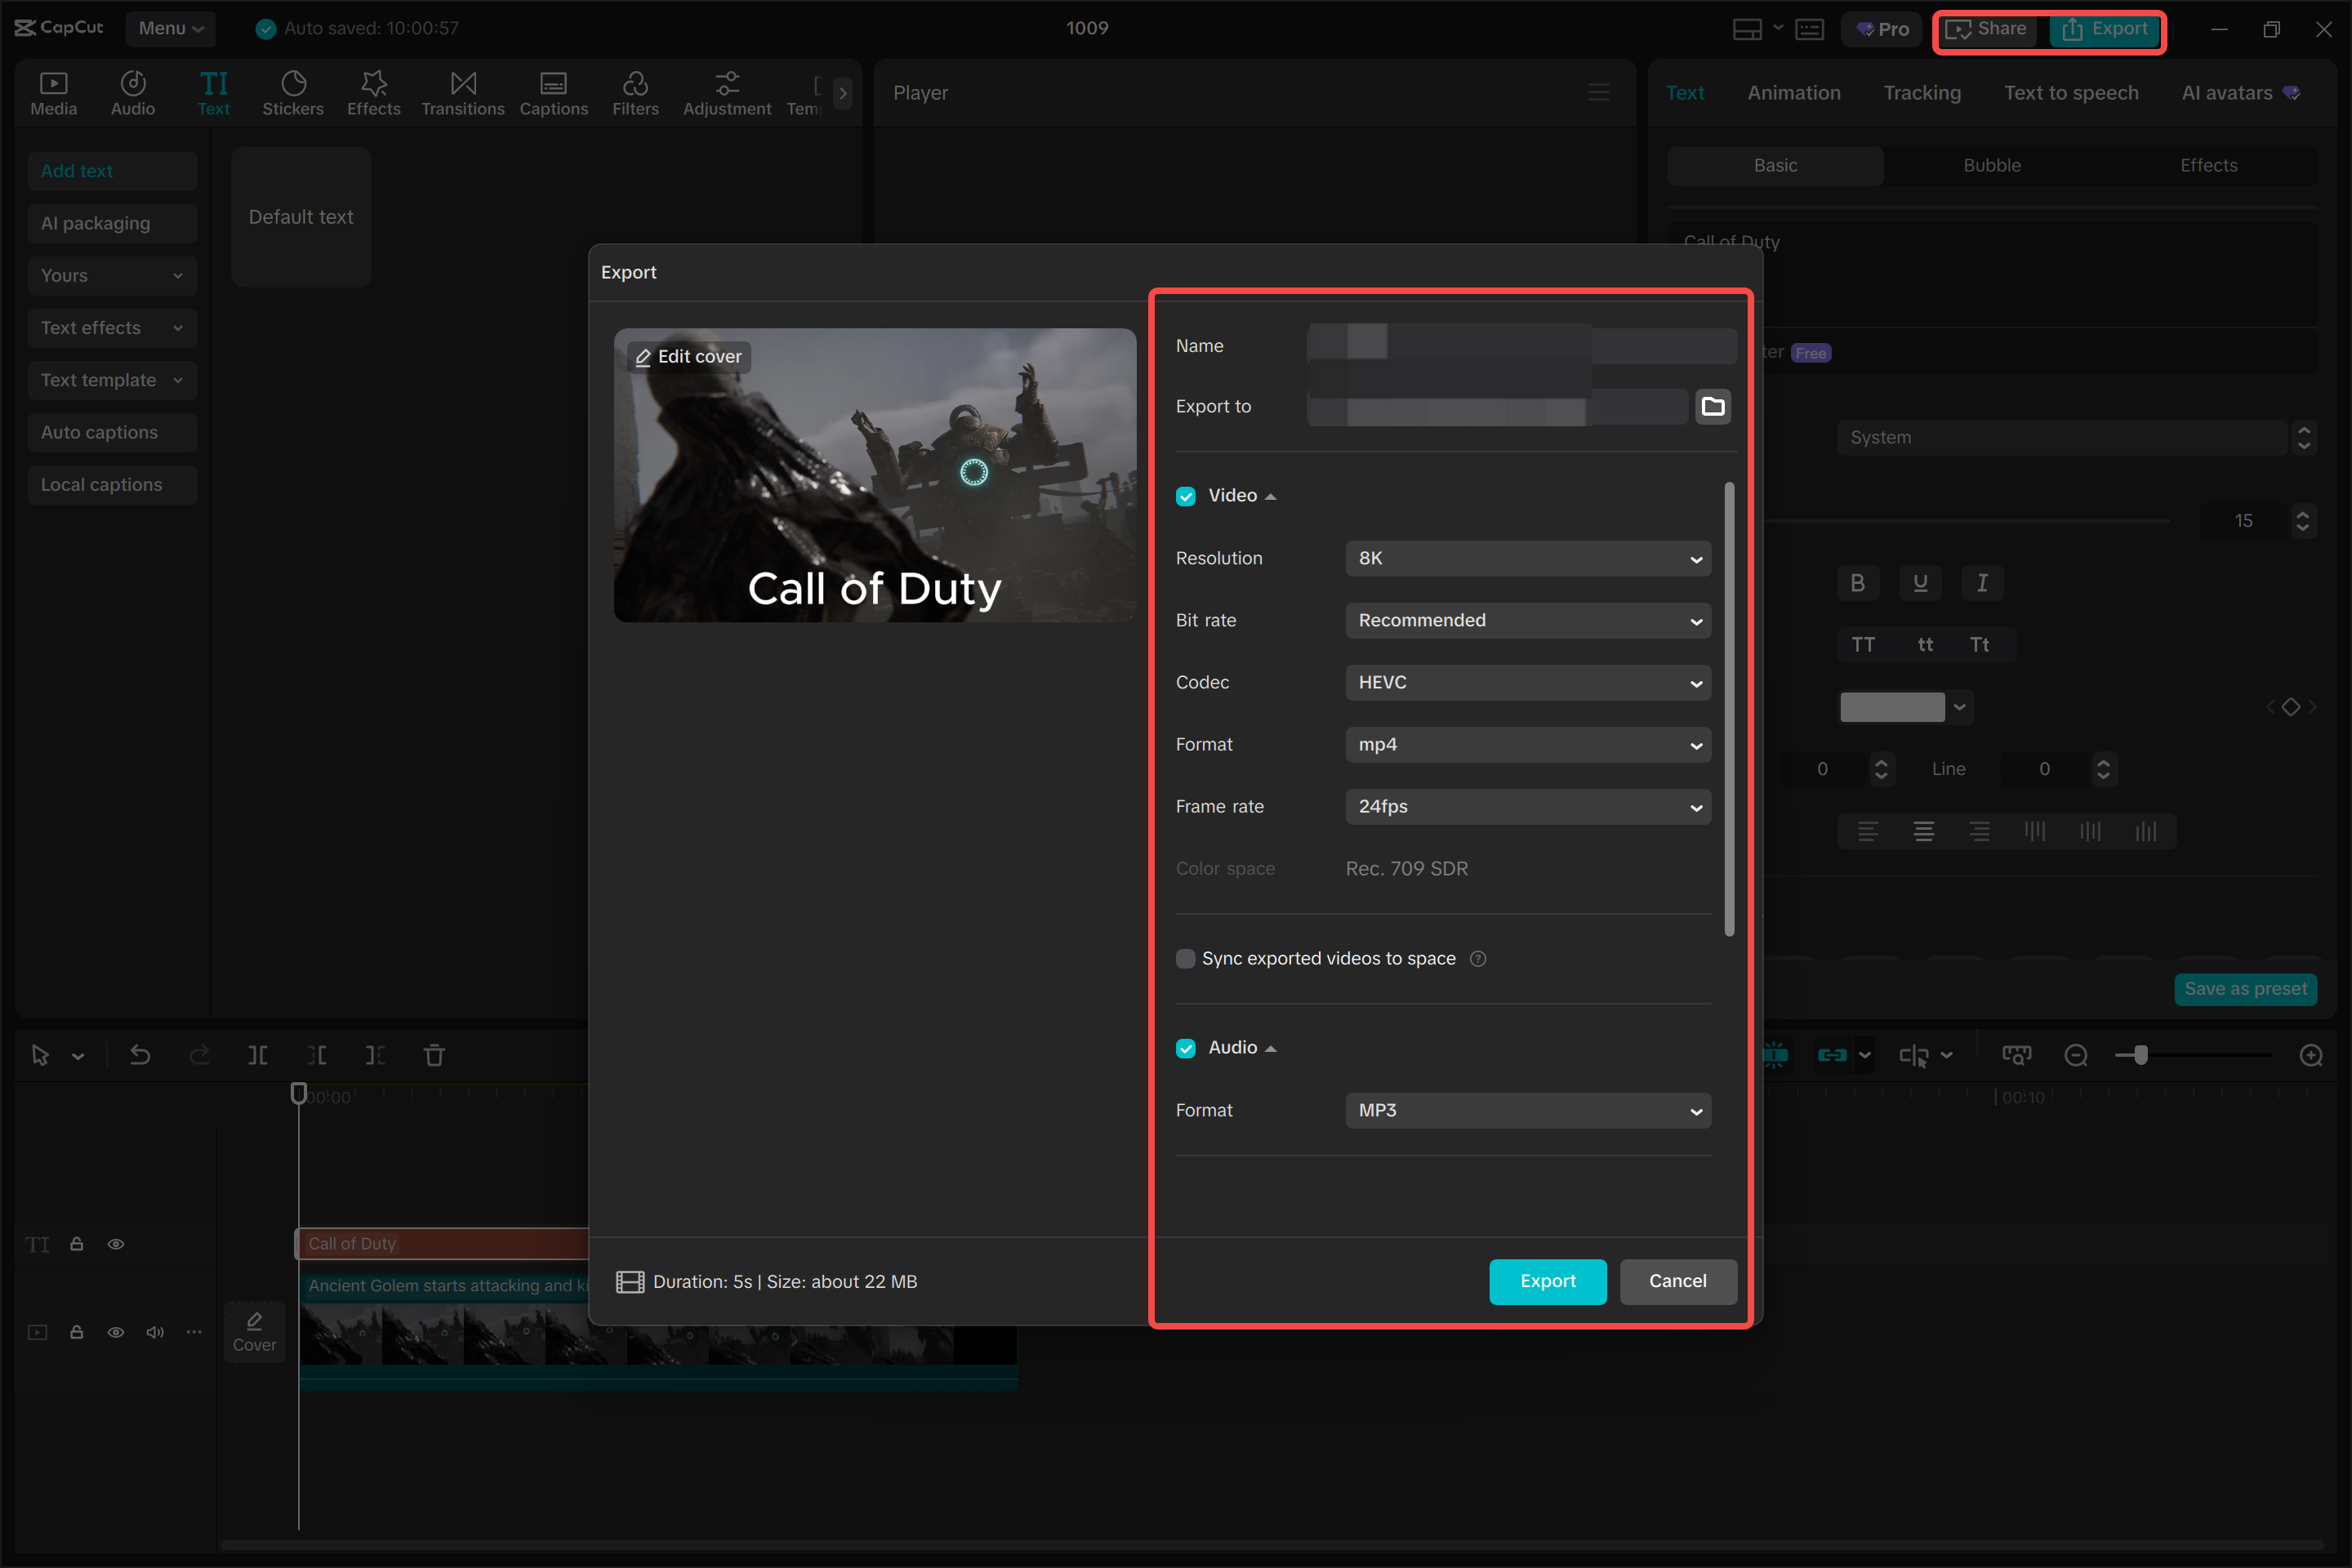Open the Transitions panel

tap(462, 92)
